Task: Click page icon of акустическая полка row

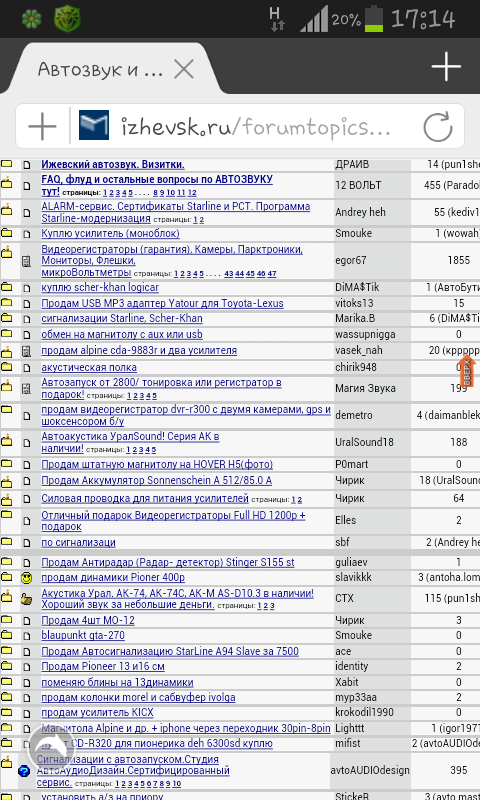Action: 27,368
